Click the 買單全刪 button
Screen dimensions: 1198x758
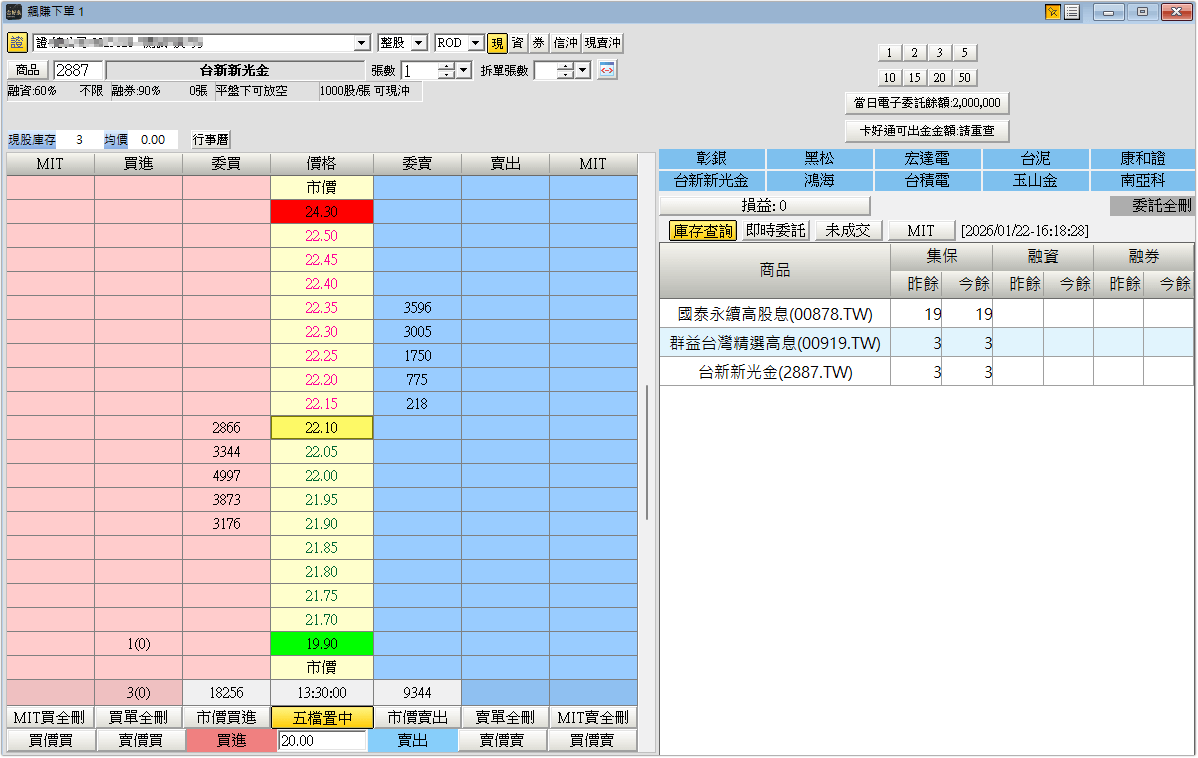[138, 718]
